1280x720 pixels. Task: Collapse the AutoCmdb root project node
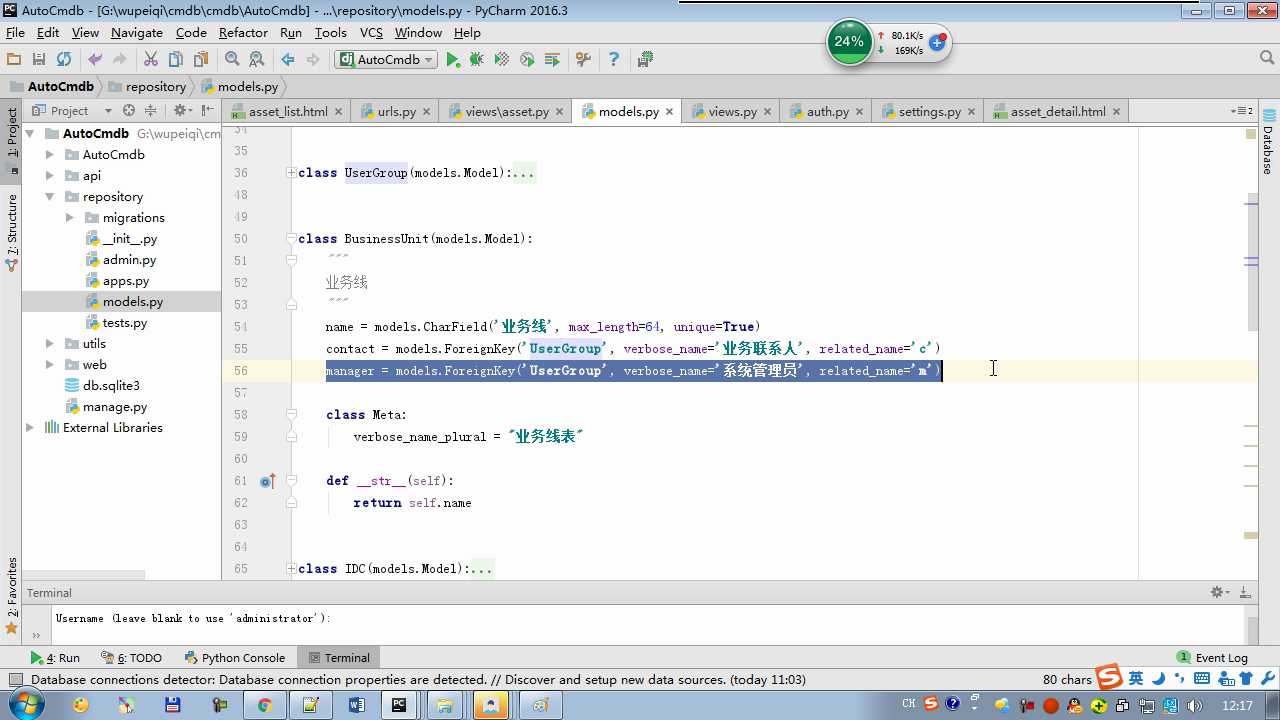pyautogui.click(x=30, y=134)
